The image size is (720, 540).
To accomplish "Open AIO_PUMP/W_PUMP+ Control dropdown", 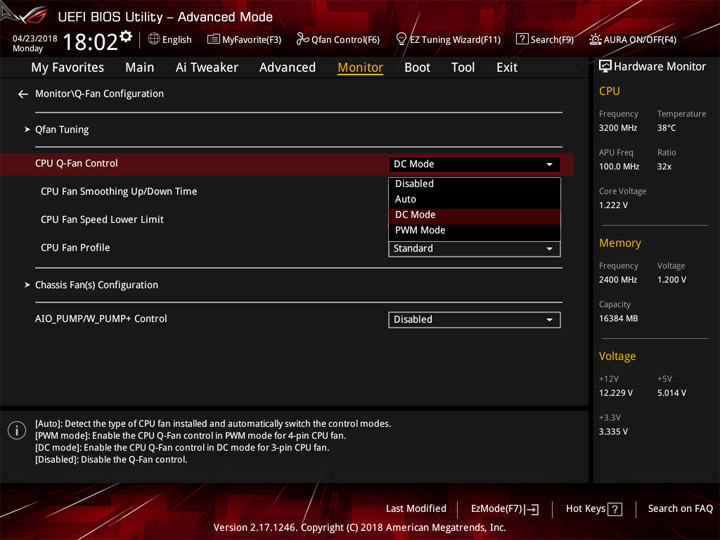I will click(474, 320).
